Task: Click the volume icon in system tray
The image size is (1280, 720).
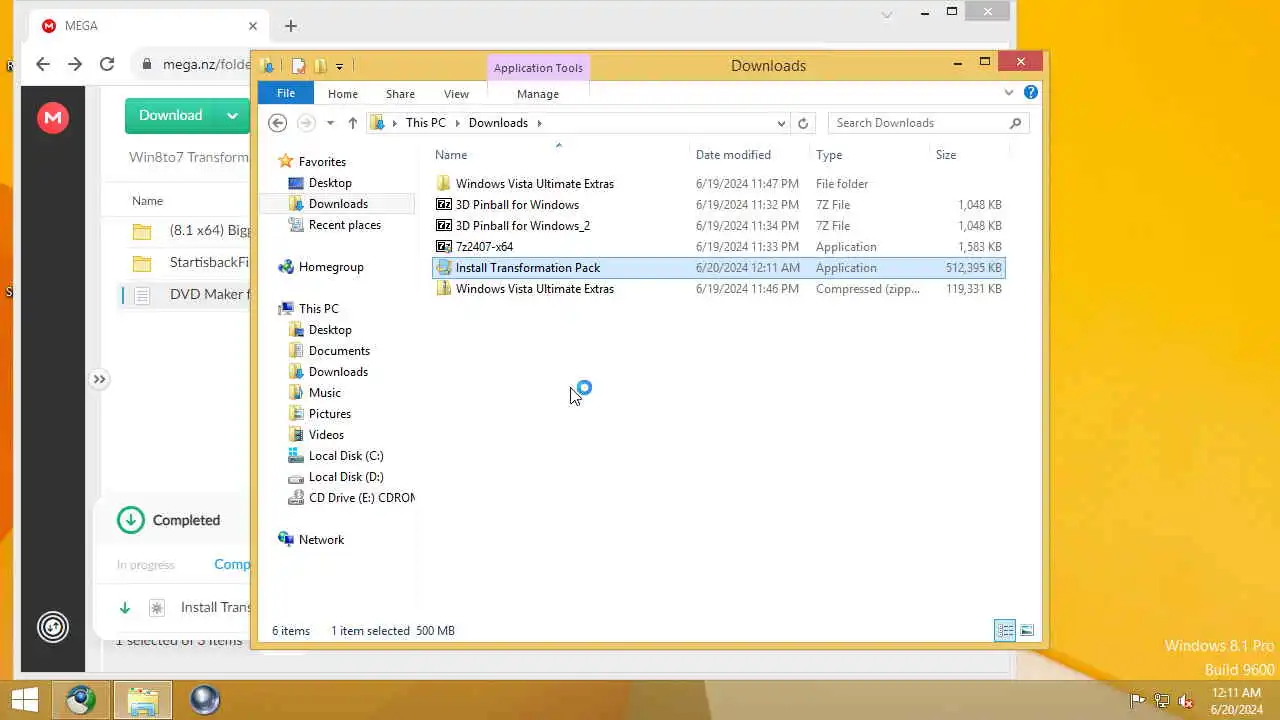Action: click(x=1186, y=701)
